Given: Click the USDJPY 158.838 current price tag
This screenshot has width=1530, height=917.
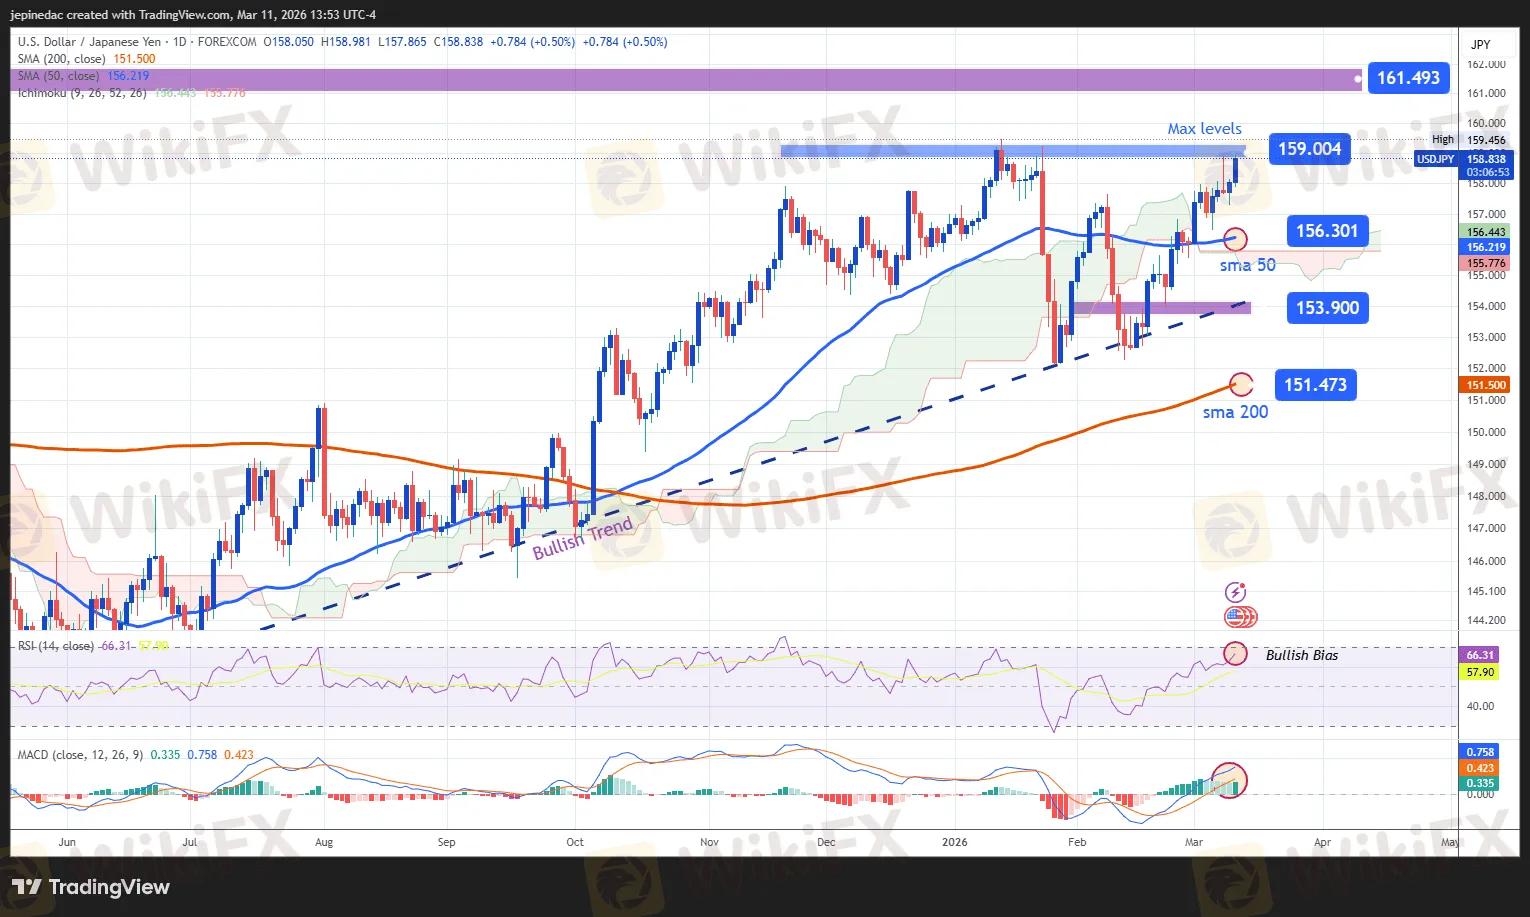Looking at the screenshot, I should (x=1464, y=160).
